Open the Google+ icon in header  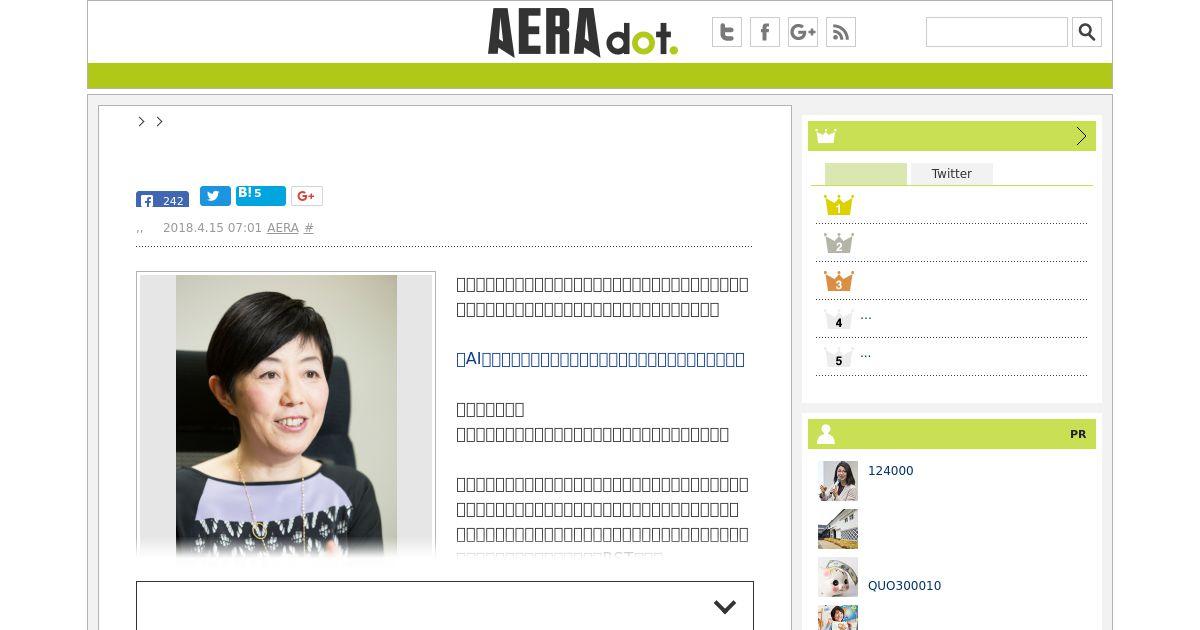click(803, 32)
